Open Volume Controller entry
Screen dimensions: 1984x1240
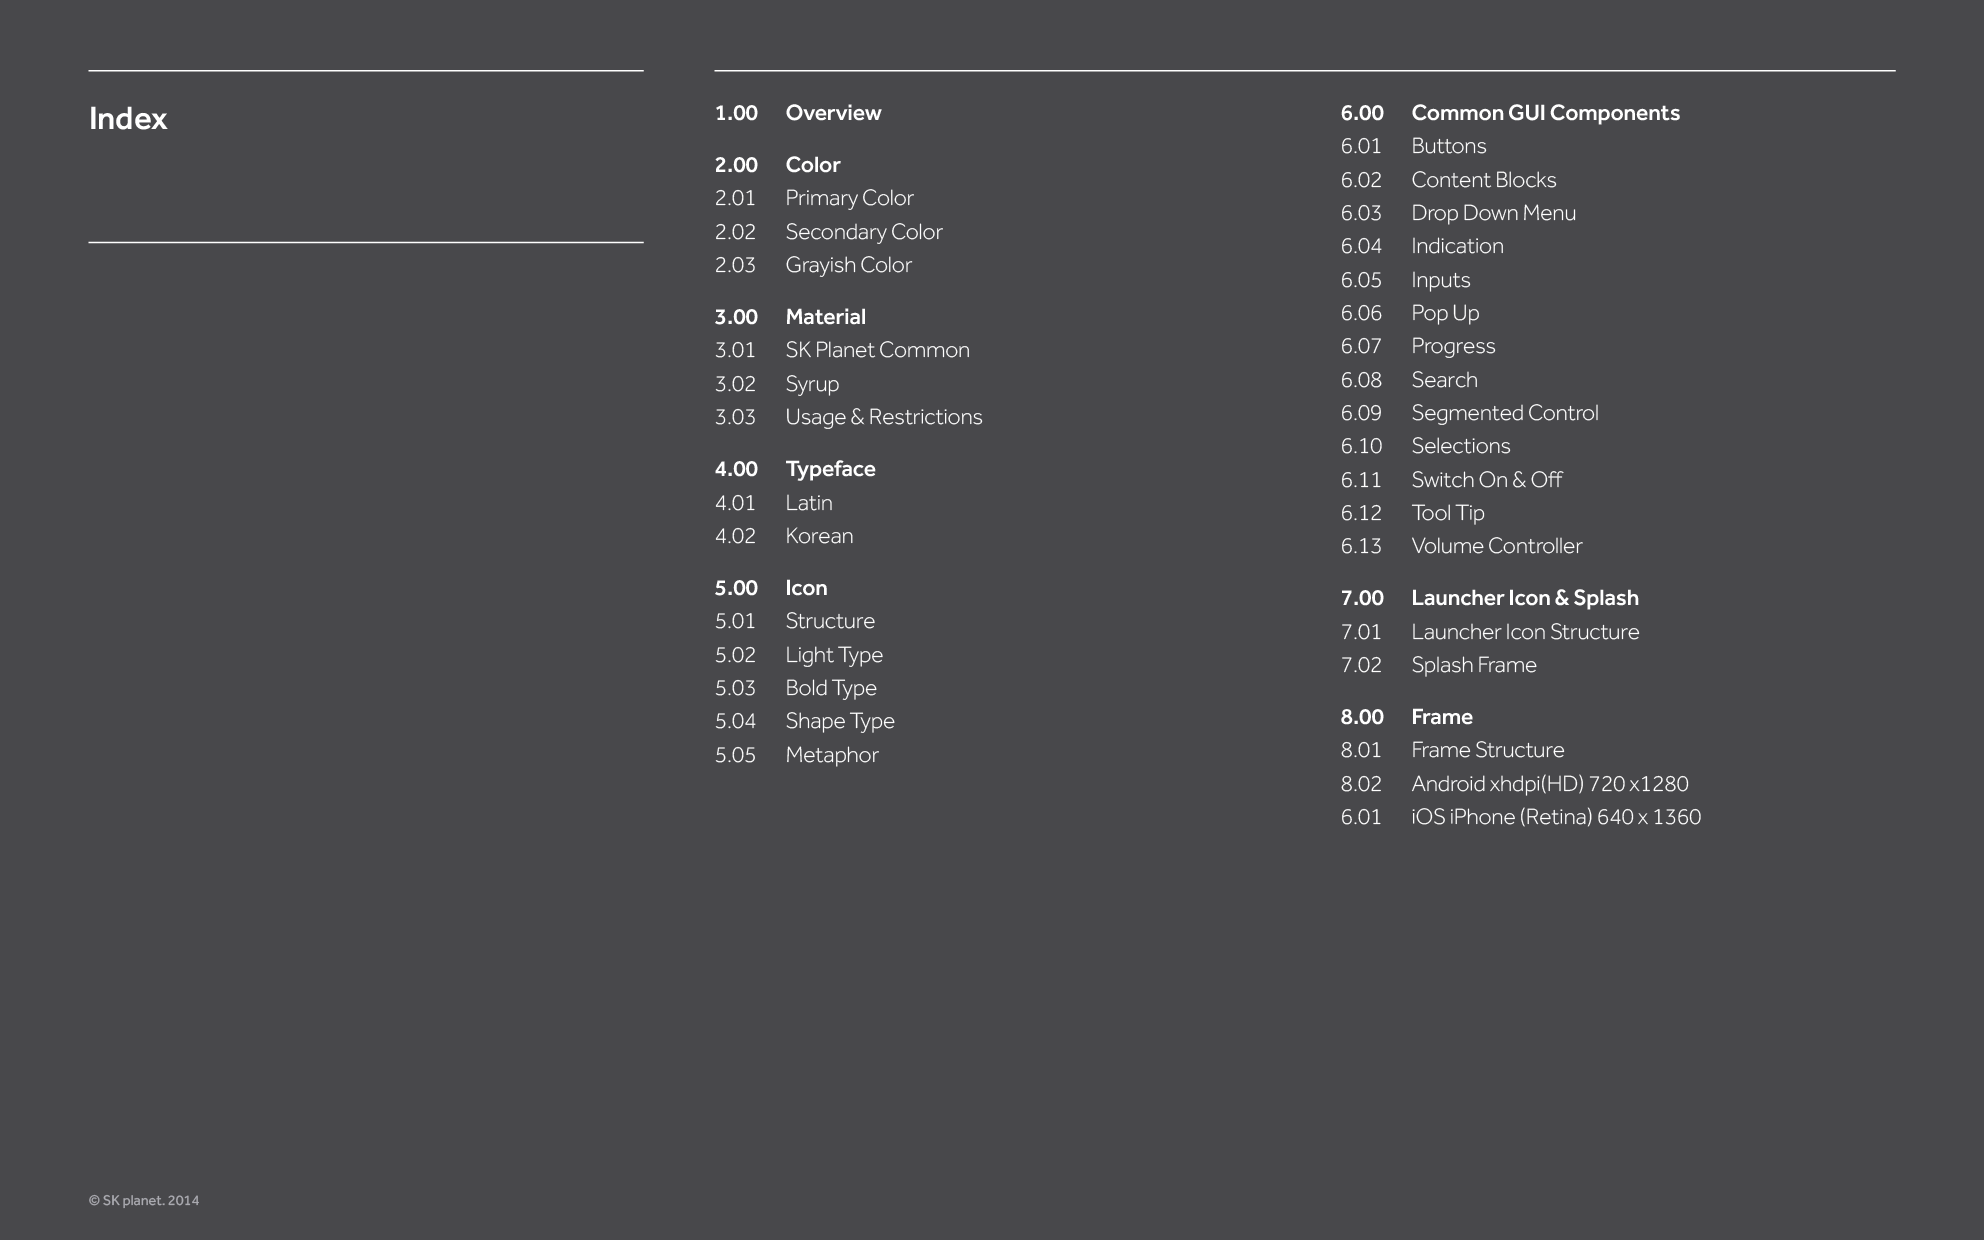point(1496,546)
